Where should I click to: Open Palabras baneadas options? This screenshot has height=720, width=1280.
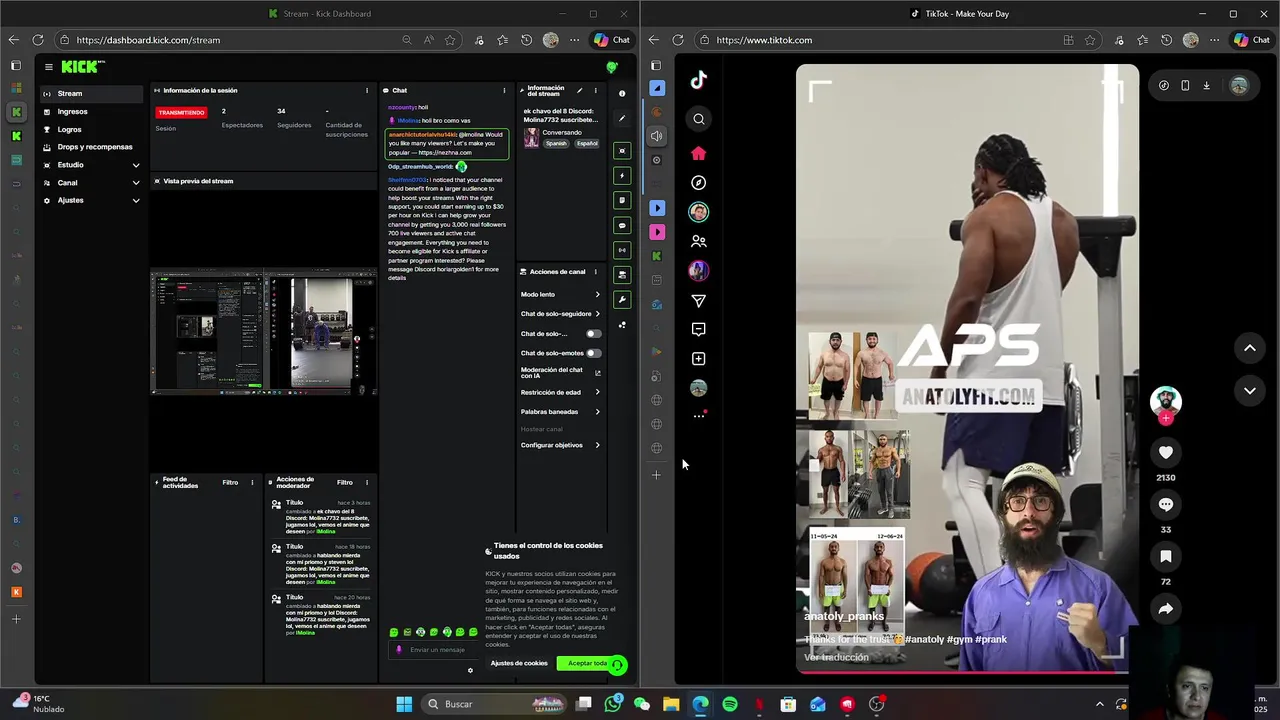pos(560,412)
